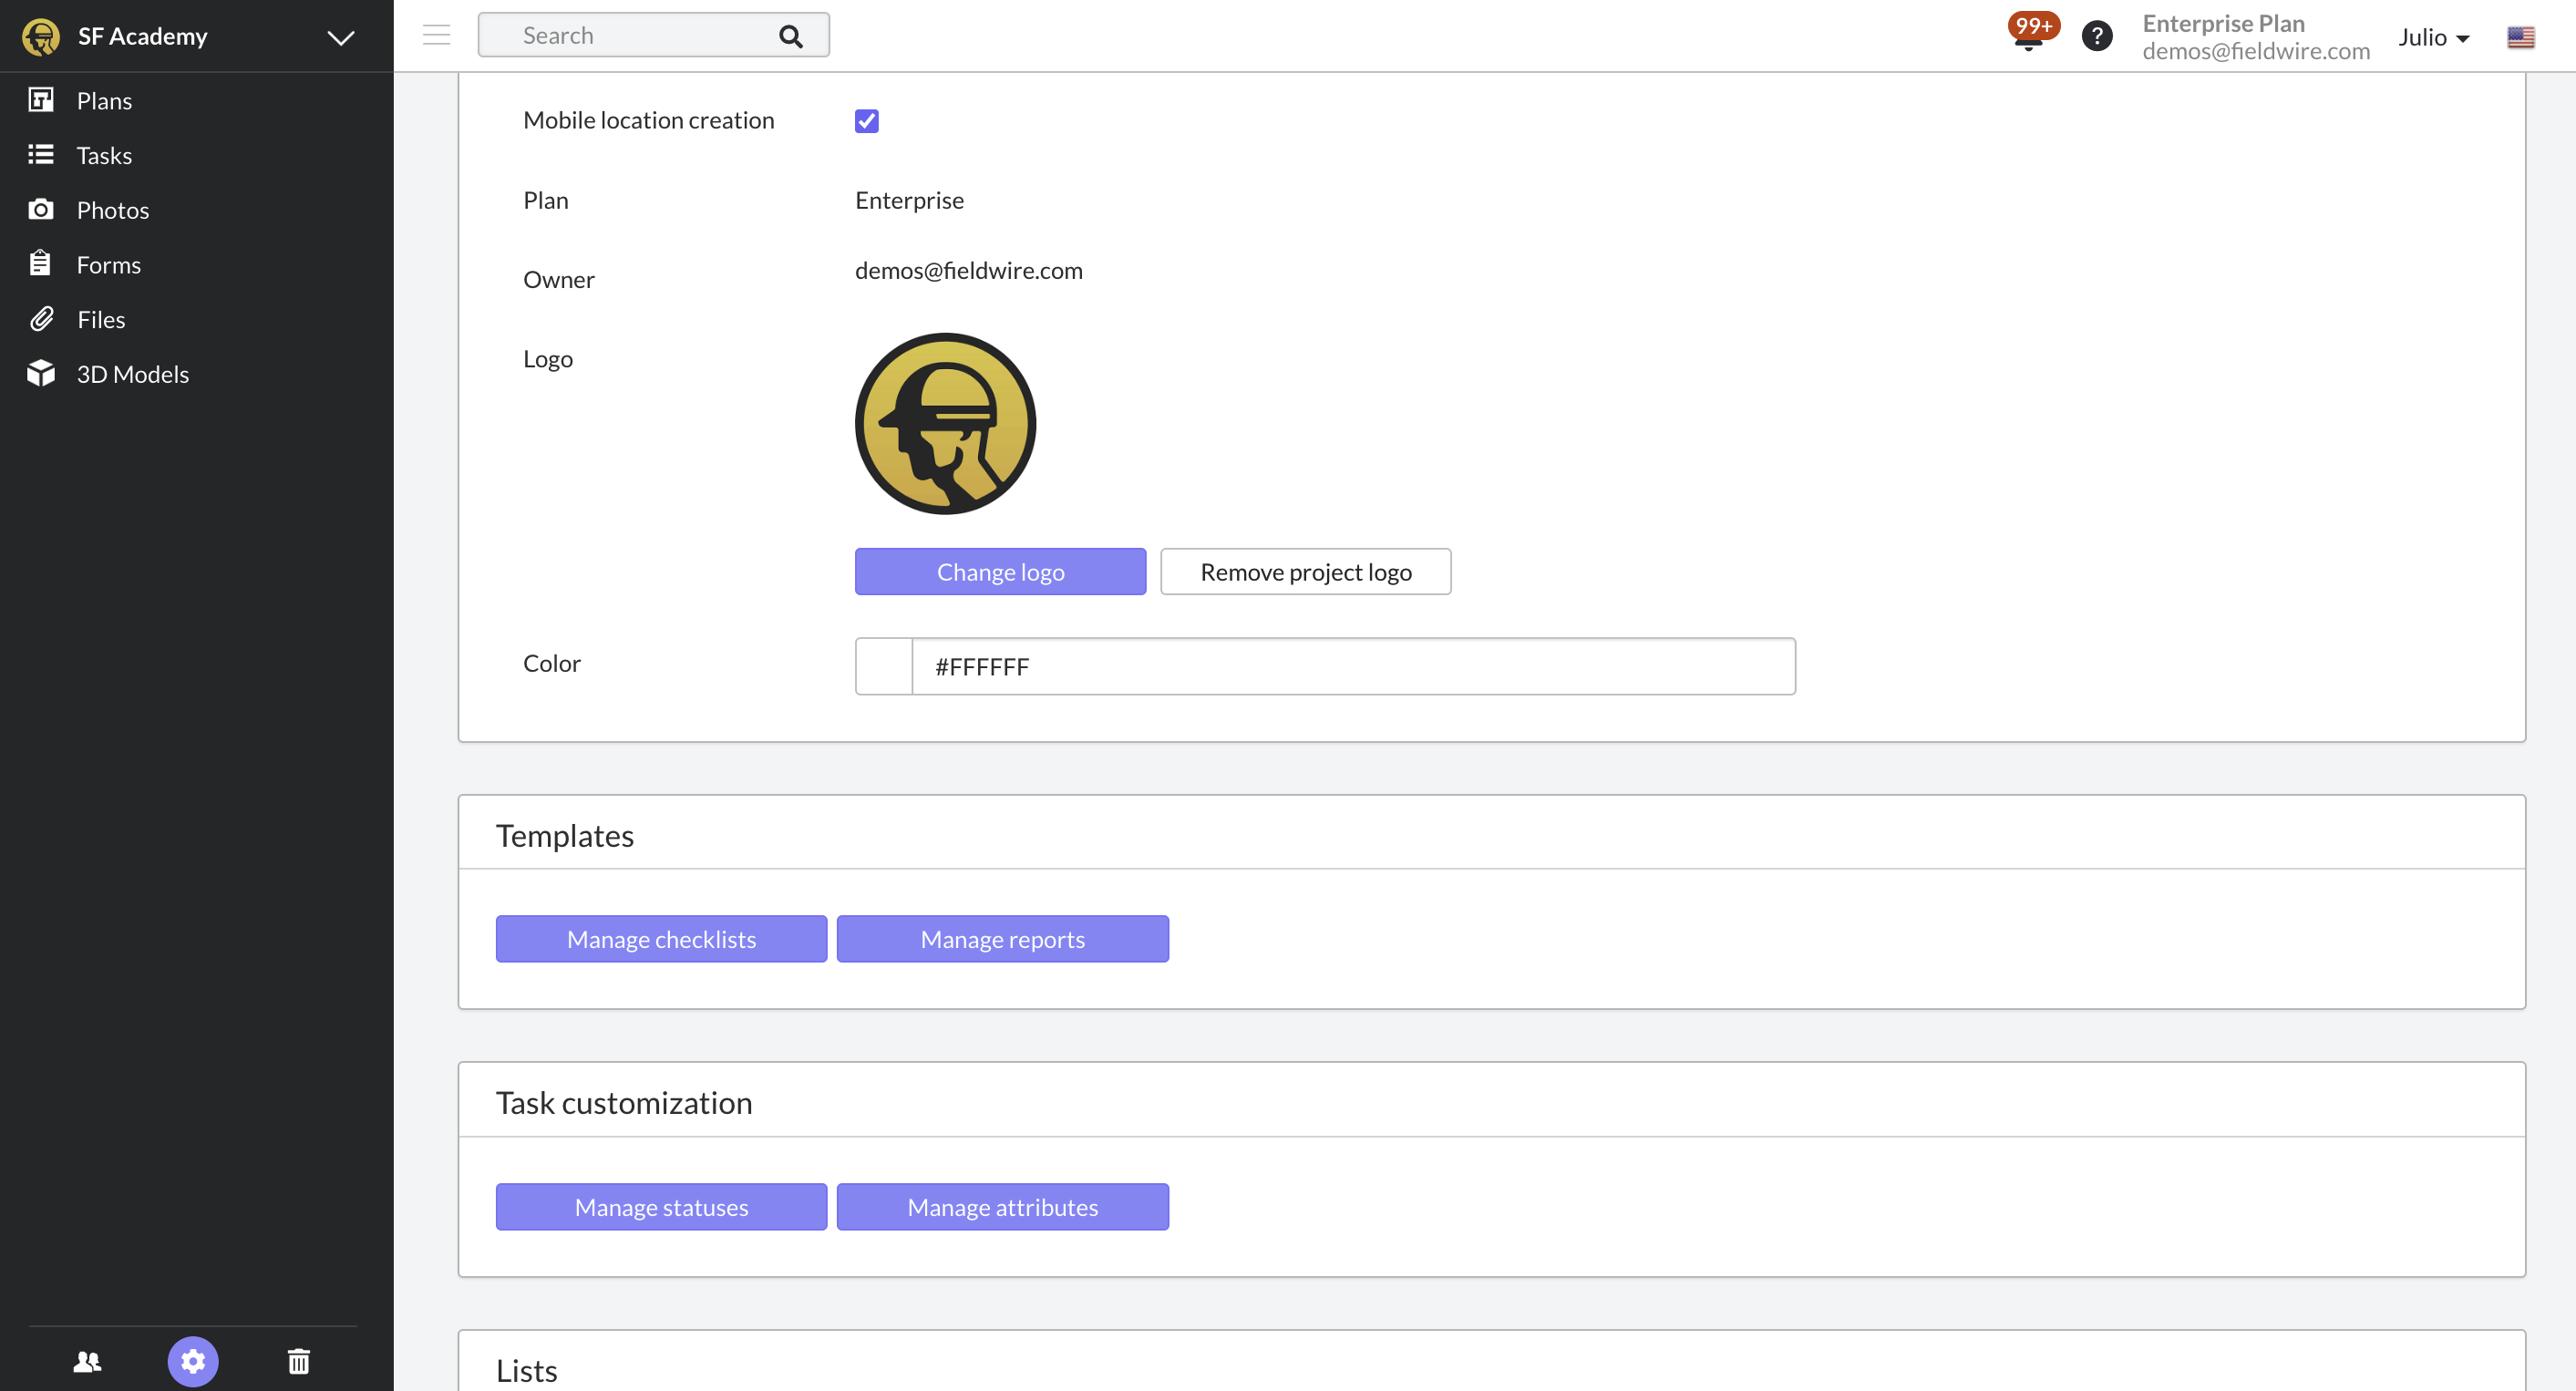The image size is (2576, 1391).
Task: Open the Julio user dropdown
Action: pyautogui.click(x=2433, y=37)
